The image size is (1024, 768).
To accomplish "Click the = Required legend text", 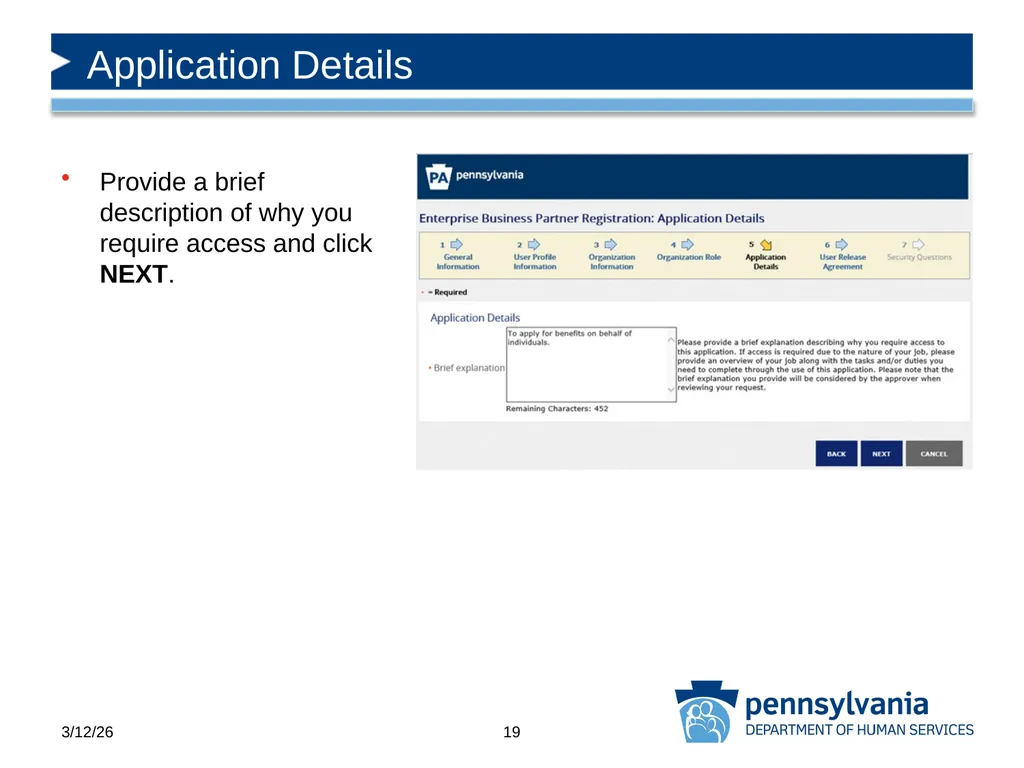I will [447, 292].
